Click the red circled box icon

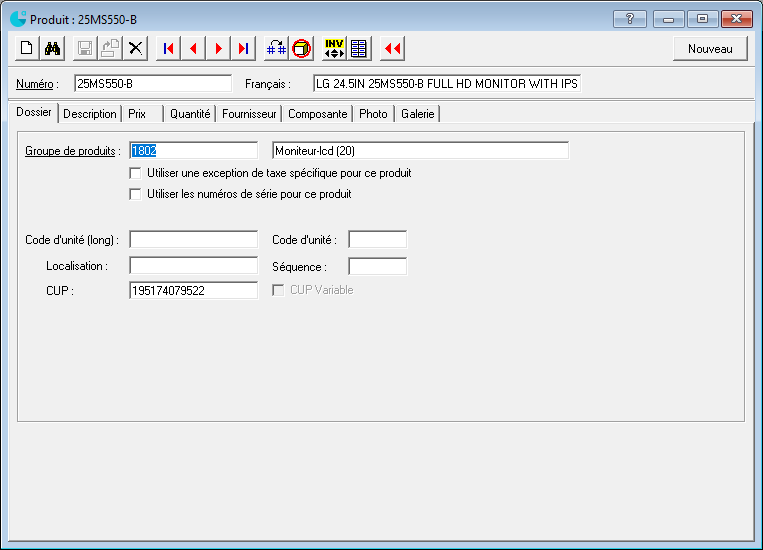point(302,48)
